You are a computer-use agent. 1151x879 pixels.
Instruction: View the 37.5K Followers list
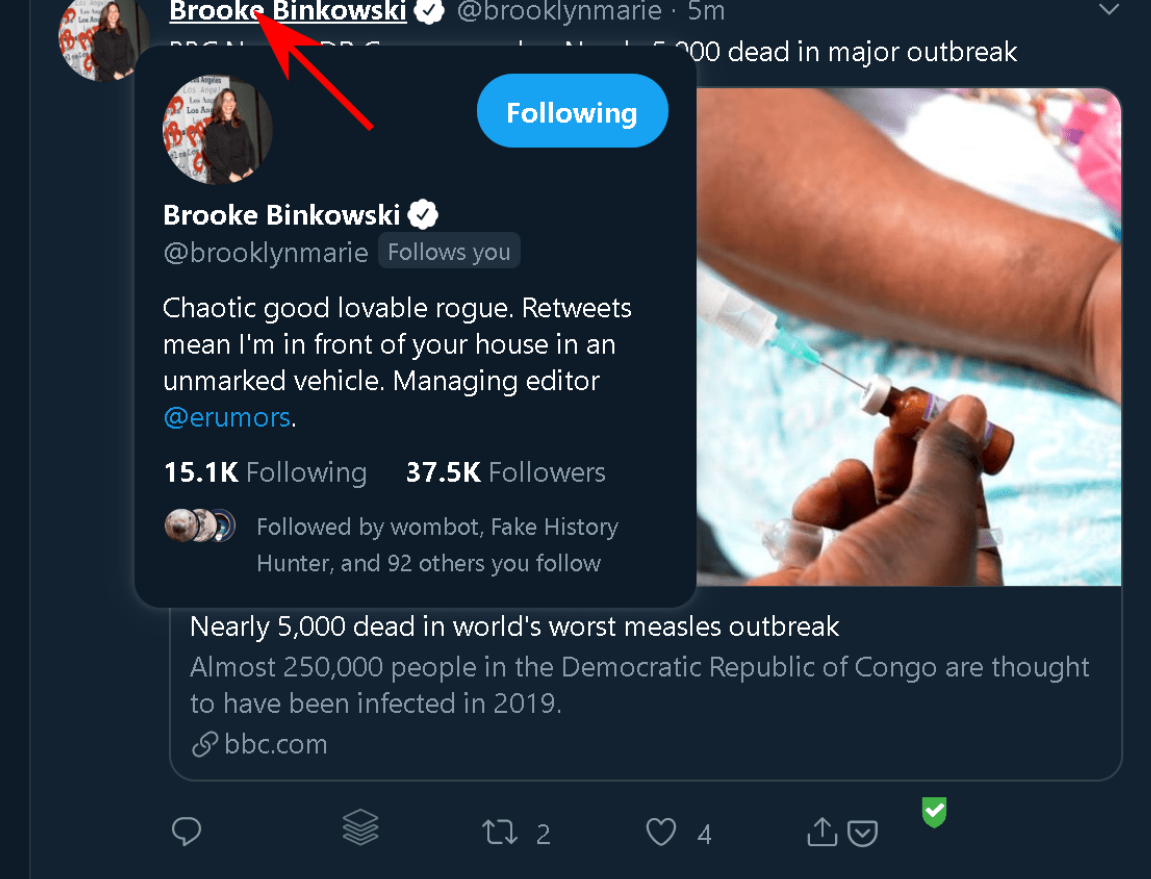(505, 472)
